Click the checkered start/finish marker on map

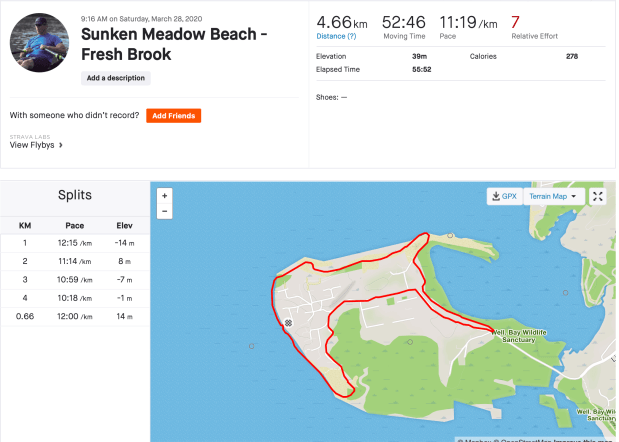tap(288, 323)
